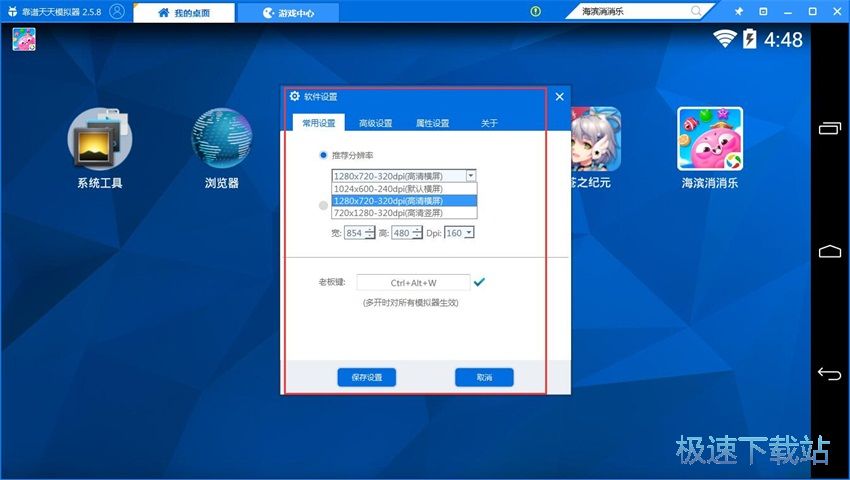This screenshot has width=850, height=480.
Task: Select the custom resolution radio button
Action: click(323, 206)
